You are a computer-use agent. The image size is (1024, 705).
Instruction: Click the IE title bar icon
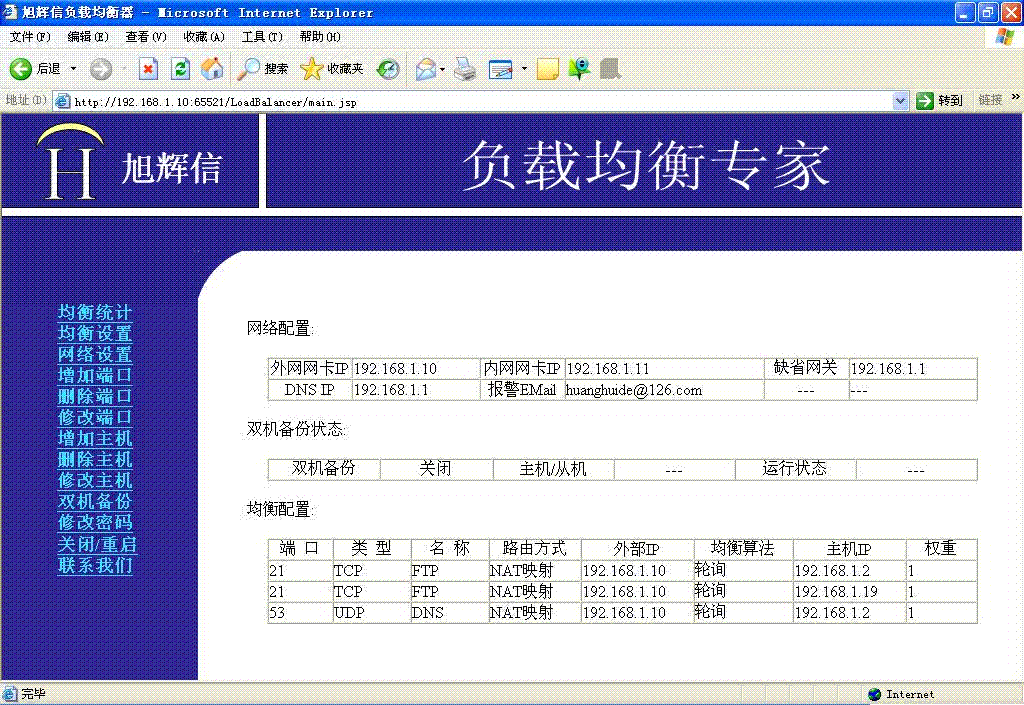pos(10,12)
